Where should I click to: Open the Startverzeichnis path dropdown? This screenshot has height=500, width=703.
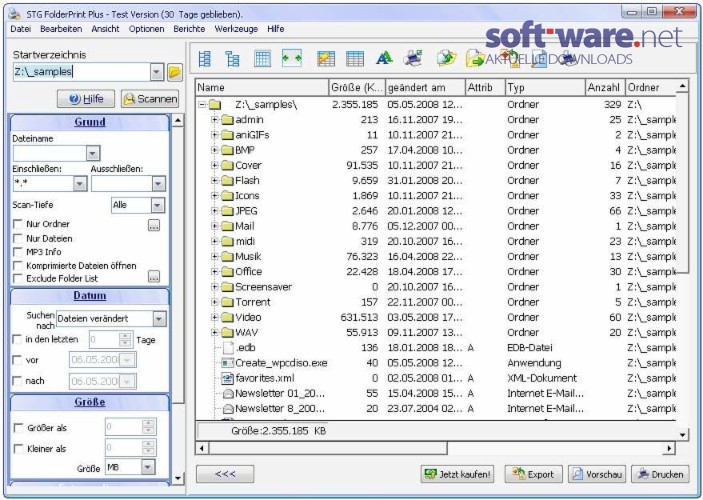point(156,72)
